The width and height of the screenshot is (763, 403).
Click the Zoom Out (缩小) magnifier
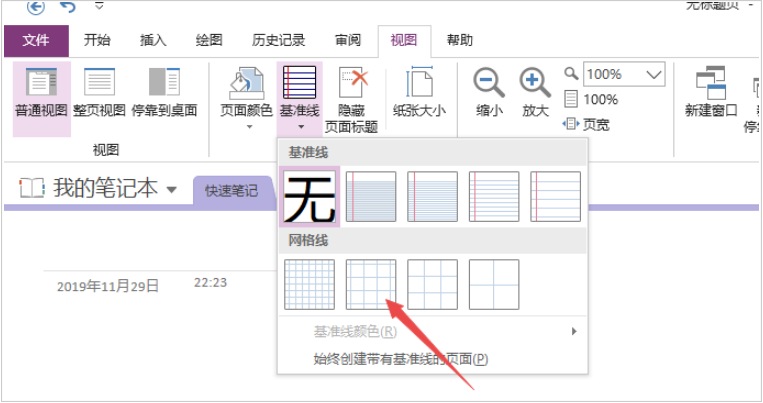pos(489,83)
